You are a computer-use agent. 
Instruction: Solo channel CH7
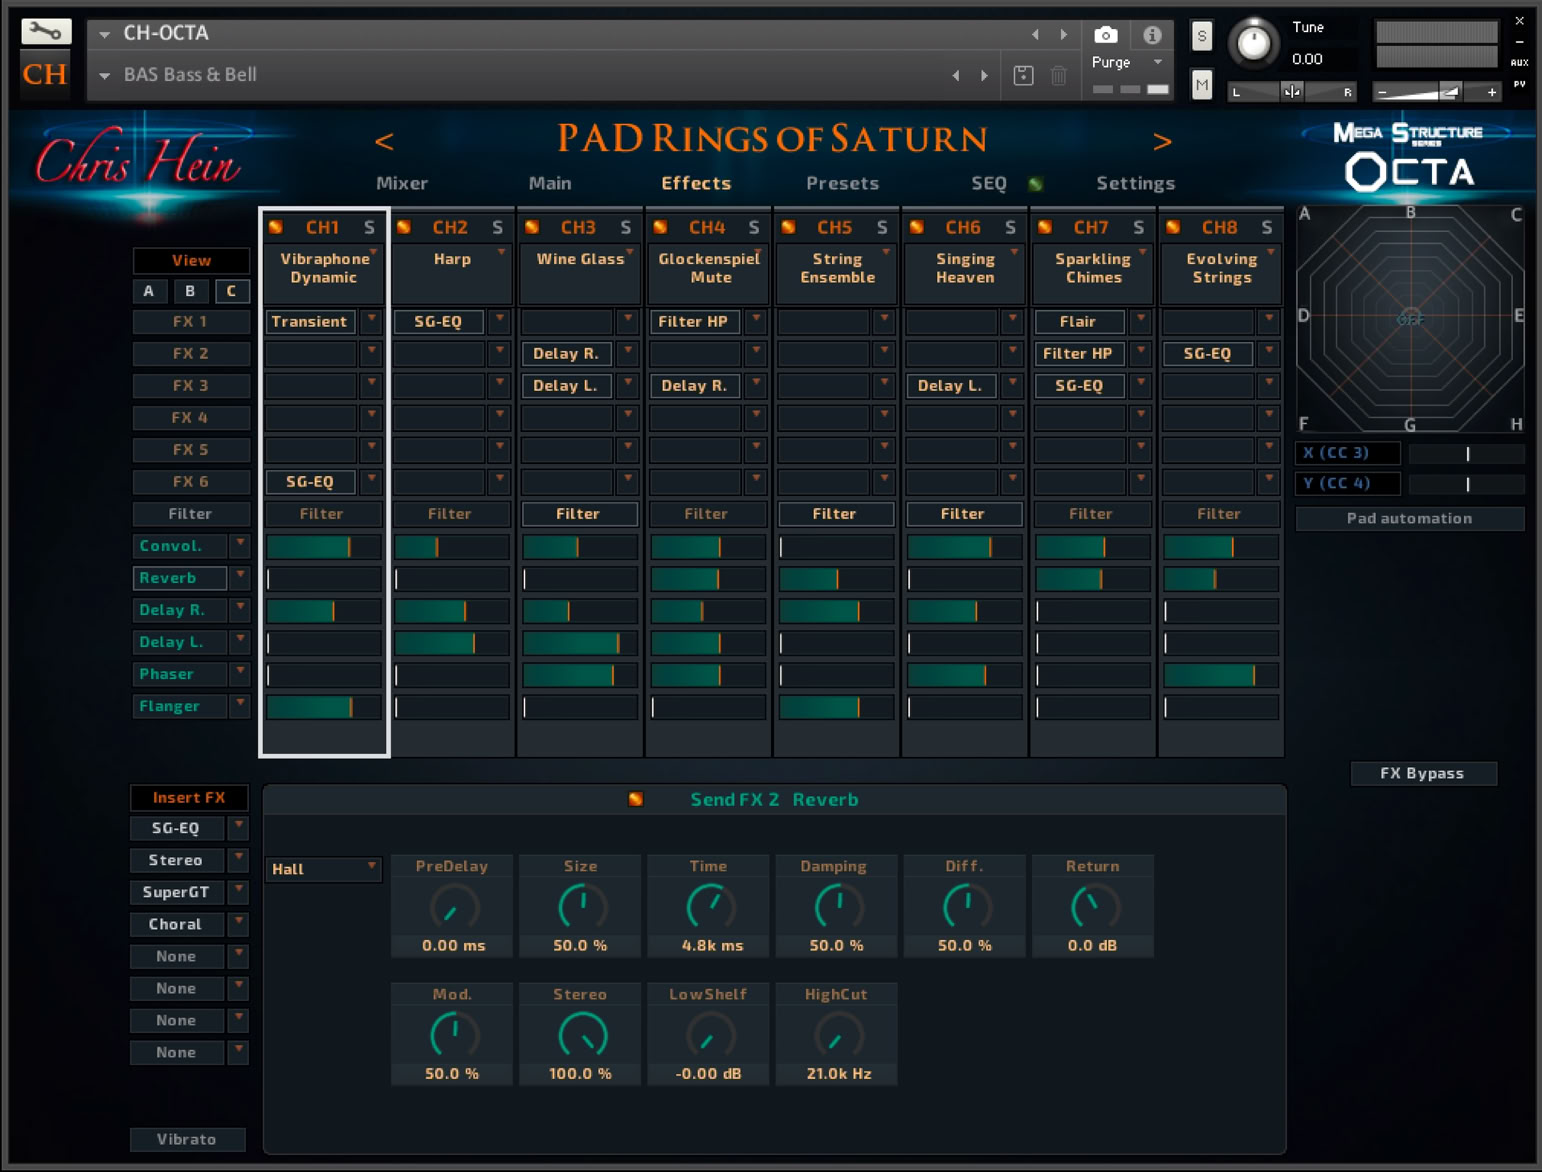(x=1138, y=227)
